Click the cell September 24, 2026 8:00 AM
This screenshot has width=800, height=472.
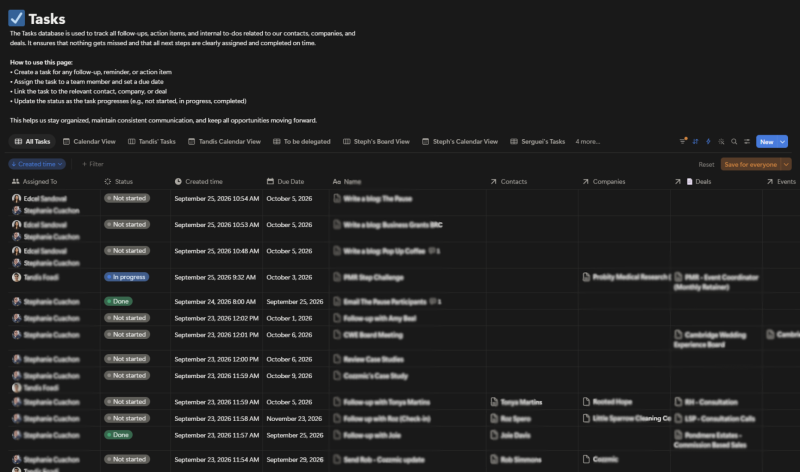(x=214, y=302)
